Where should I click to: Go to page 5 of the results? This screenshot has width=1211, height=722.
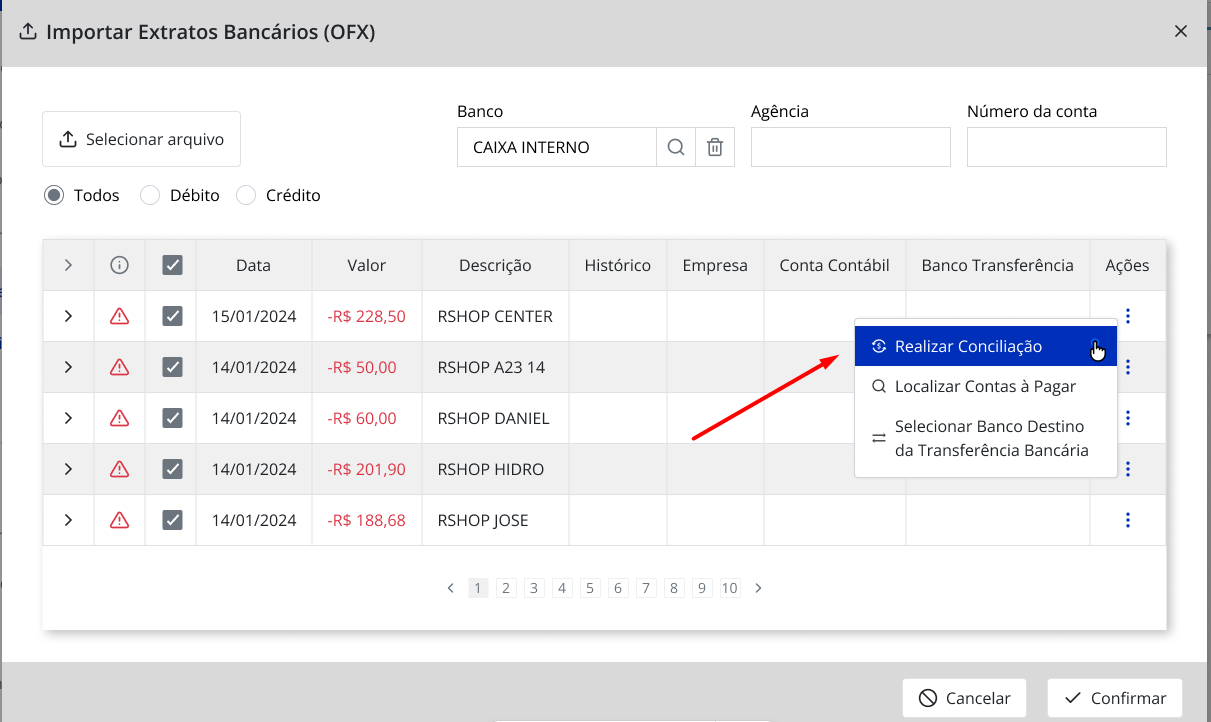click(x=590, y=588)
